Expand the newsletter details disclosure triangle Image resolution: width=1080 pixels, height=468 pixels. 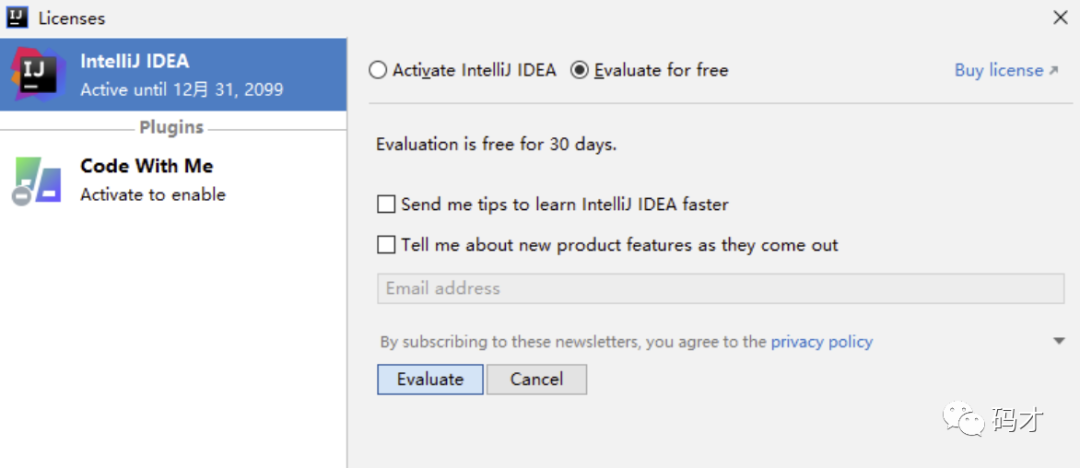click(1059, 341)
